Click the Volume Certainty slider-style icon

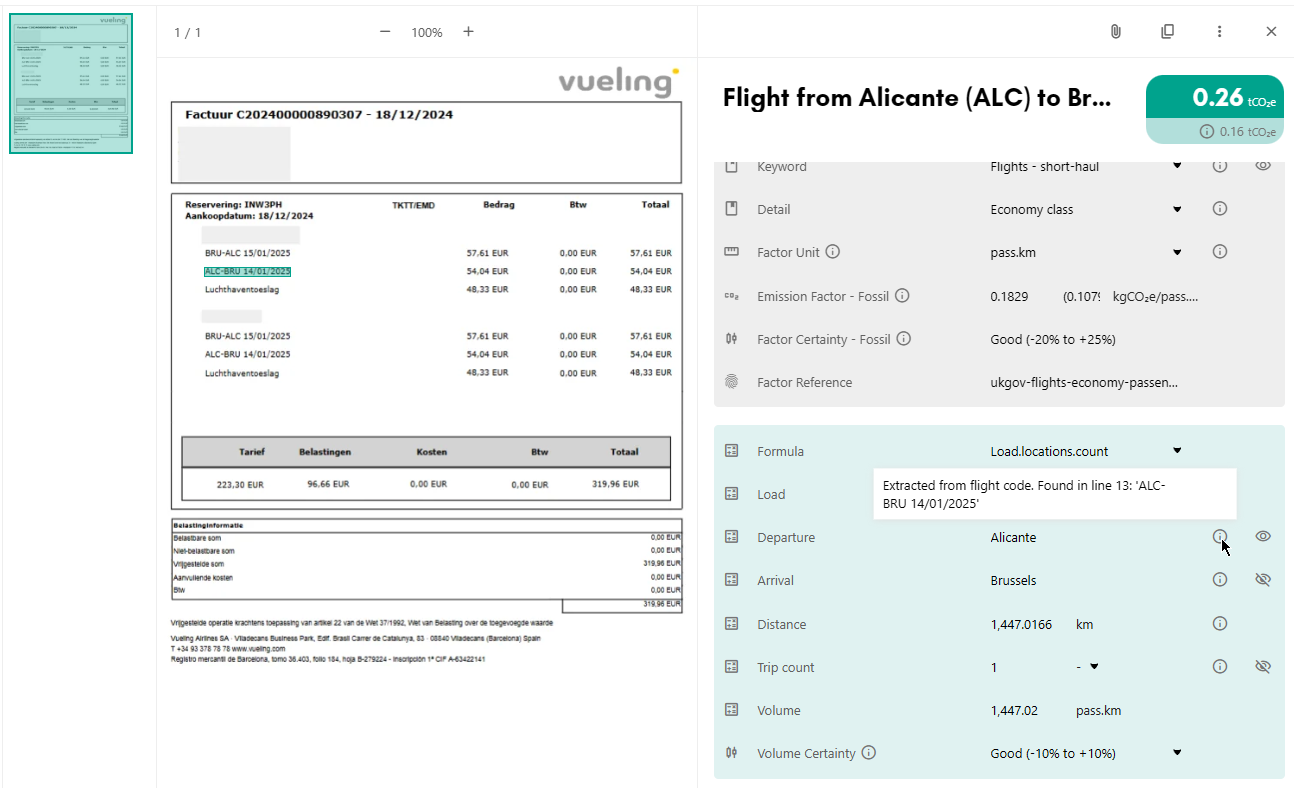tap(731, 753)
